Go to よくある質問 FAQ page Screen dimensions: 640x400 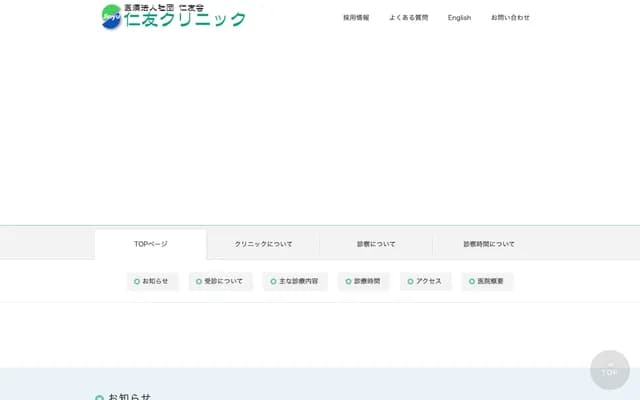point(408,18)
